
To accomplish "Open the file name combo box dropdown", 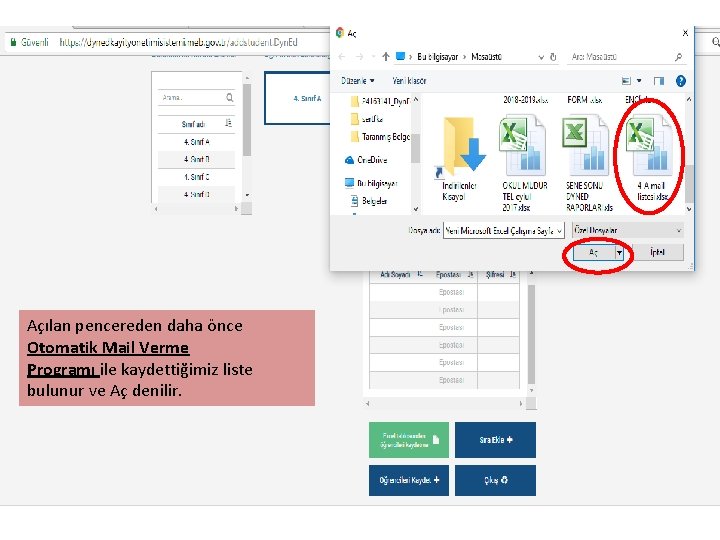I will click(x=559, y=231).
